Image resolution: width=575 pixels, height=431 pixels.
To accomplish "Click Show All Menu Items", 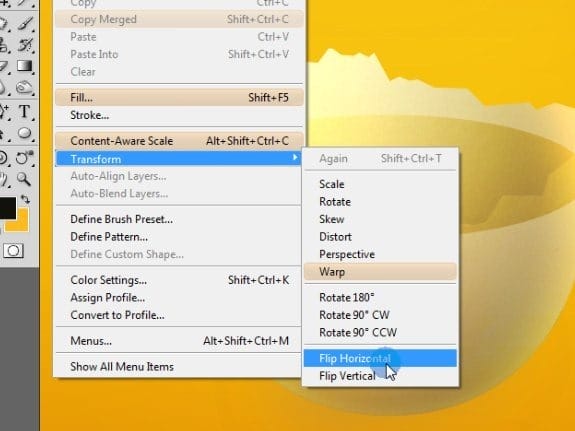I will [x=178, y=366].
